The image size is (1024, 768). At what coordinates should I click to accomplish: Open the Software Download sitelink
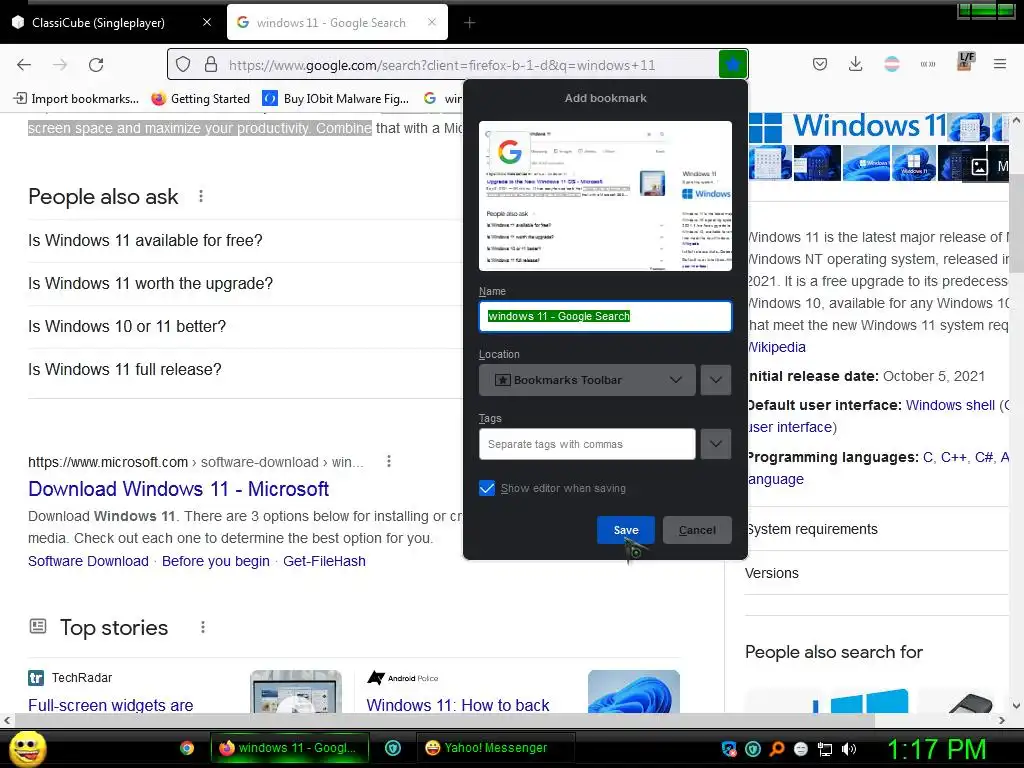pyautogui.click(x=88, y=561)
